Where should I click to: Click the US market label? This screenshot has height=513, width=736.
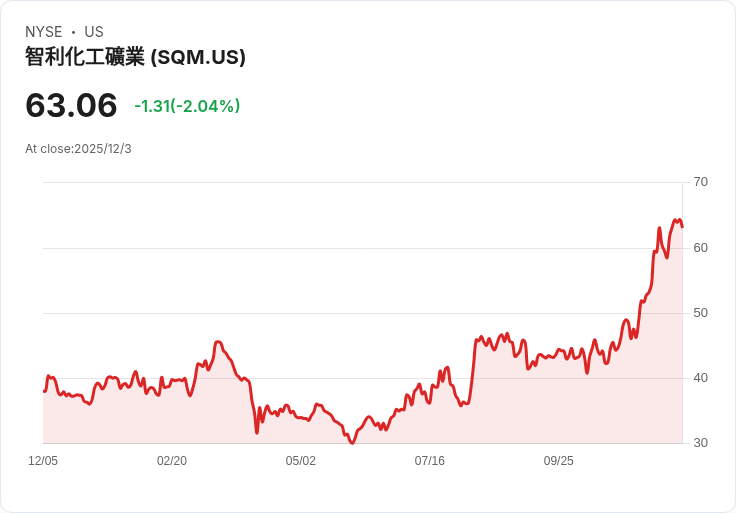94,32
